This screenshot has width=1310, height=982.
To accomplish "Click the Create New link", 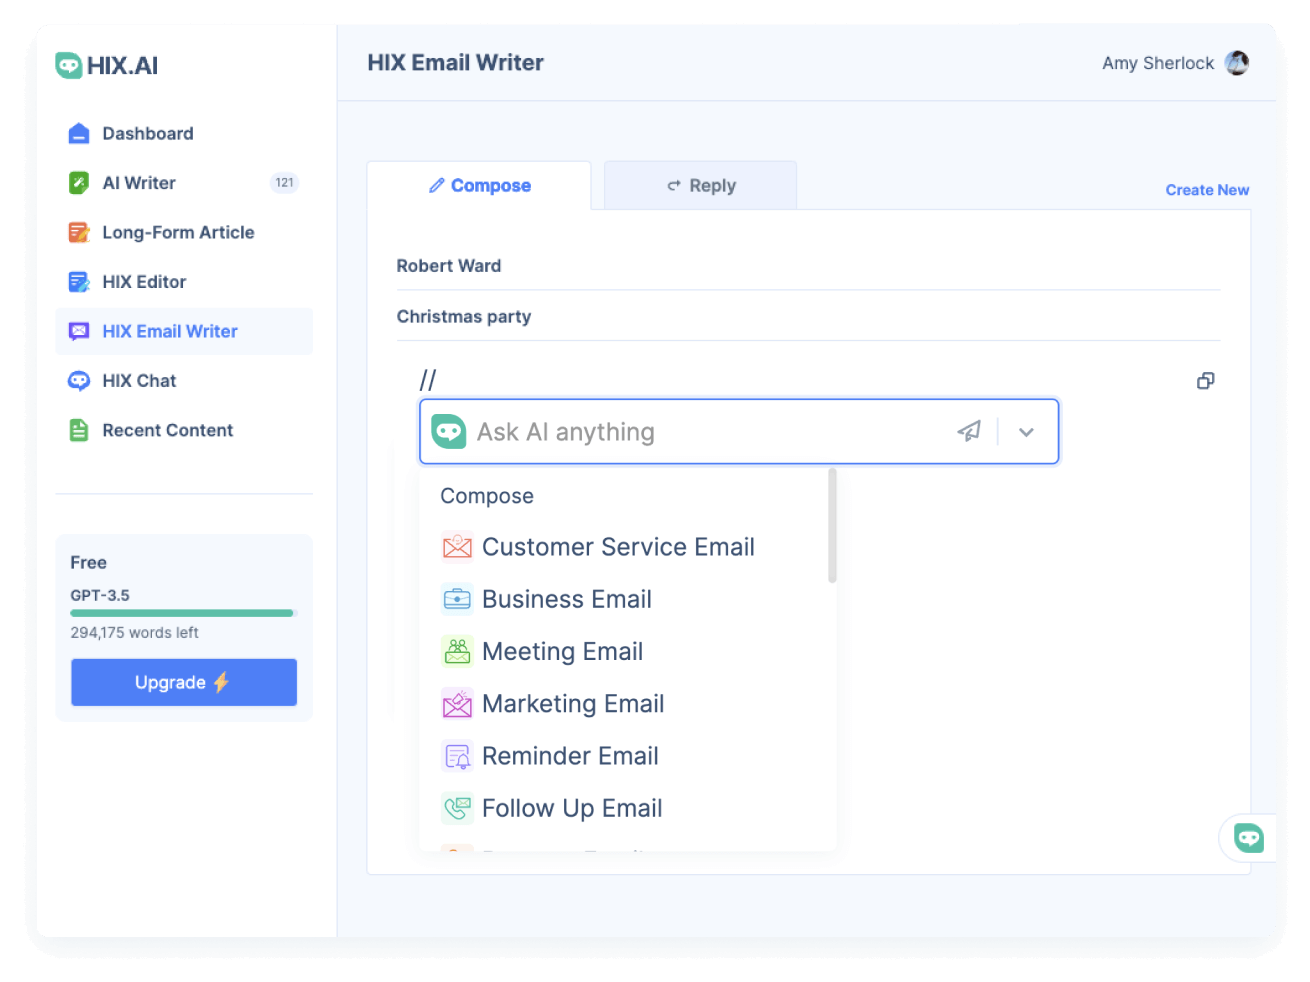I will click(x=1207, y=190).
